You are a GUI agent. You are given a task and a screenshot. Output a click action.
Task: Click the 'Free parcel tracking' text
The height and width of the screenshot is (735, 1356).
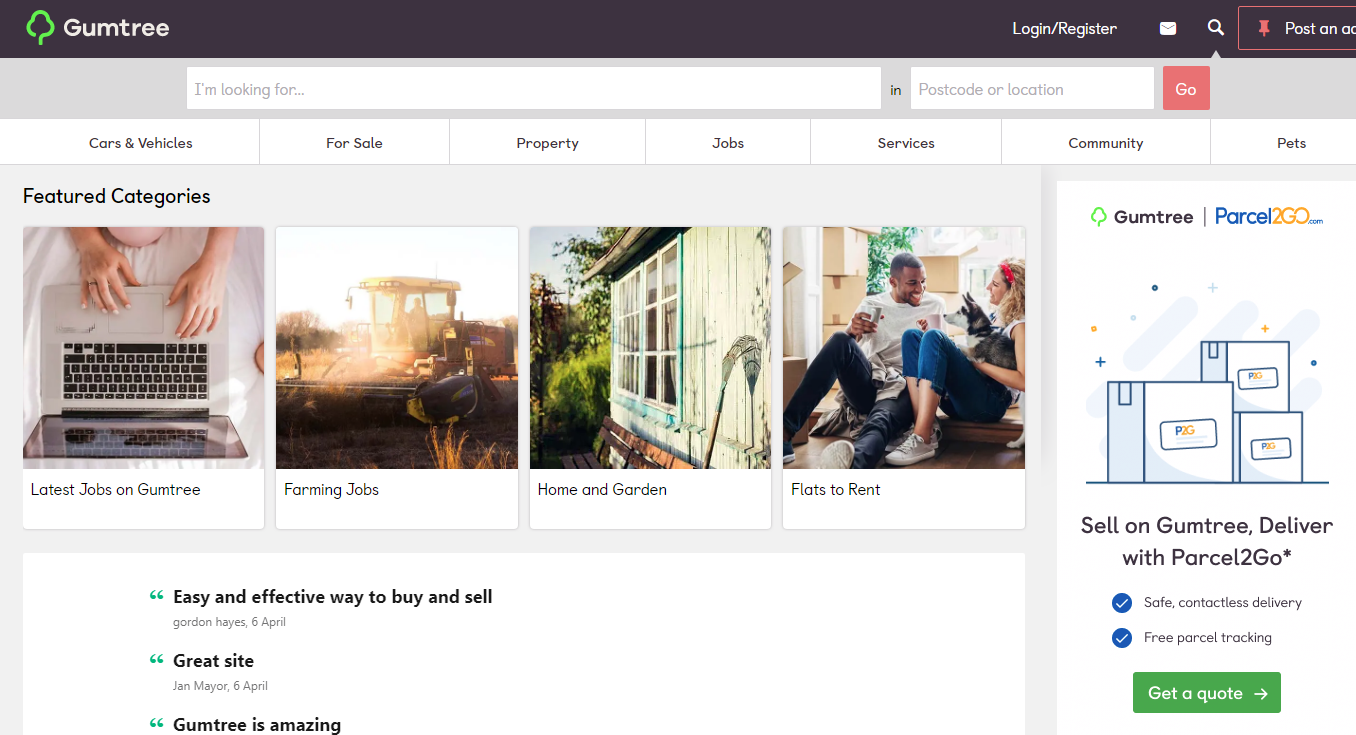1208,638
